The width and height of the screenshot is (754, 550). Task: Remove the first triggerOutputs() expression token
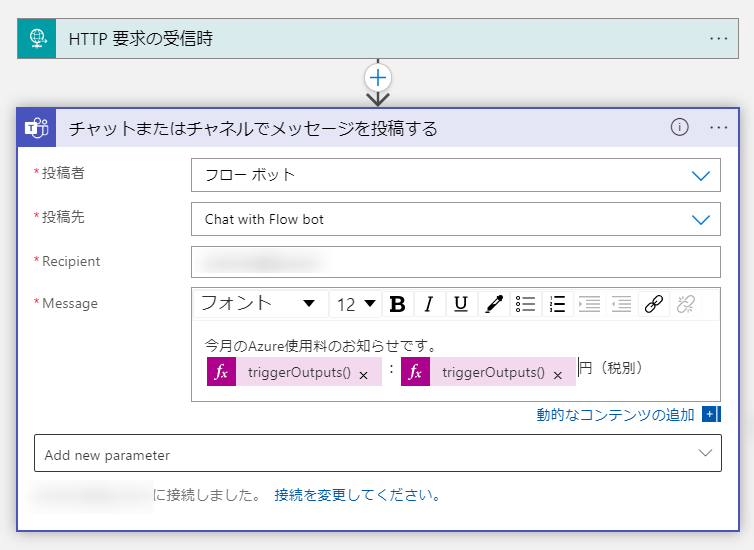point(364,375)
